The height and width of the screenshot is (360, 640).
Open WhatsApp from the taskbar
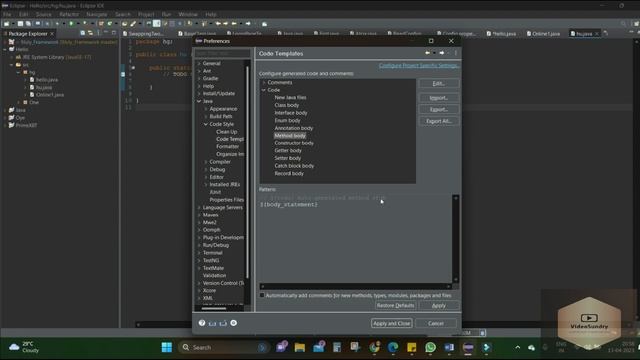(430, 347)
